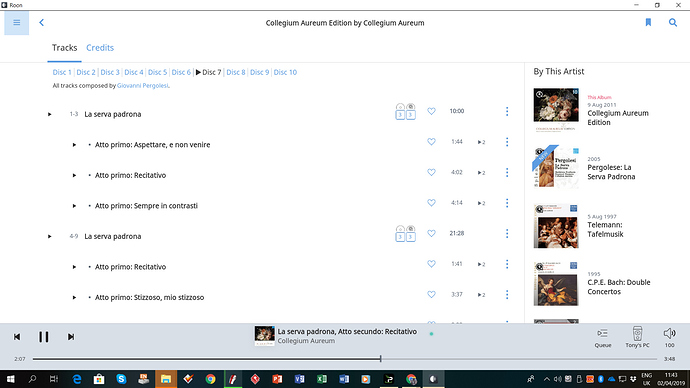Screen dimensions: 690x388
Task: Favorite the 21:28 La serva padrona work
Action: tap(431, 233)
